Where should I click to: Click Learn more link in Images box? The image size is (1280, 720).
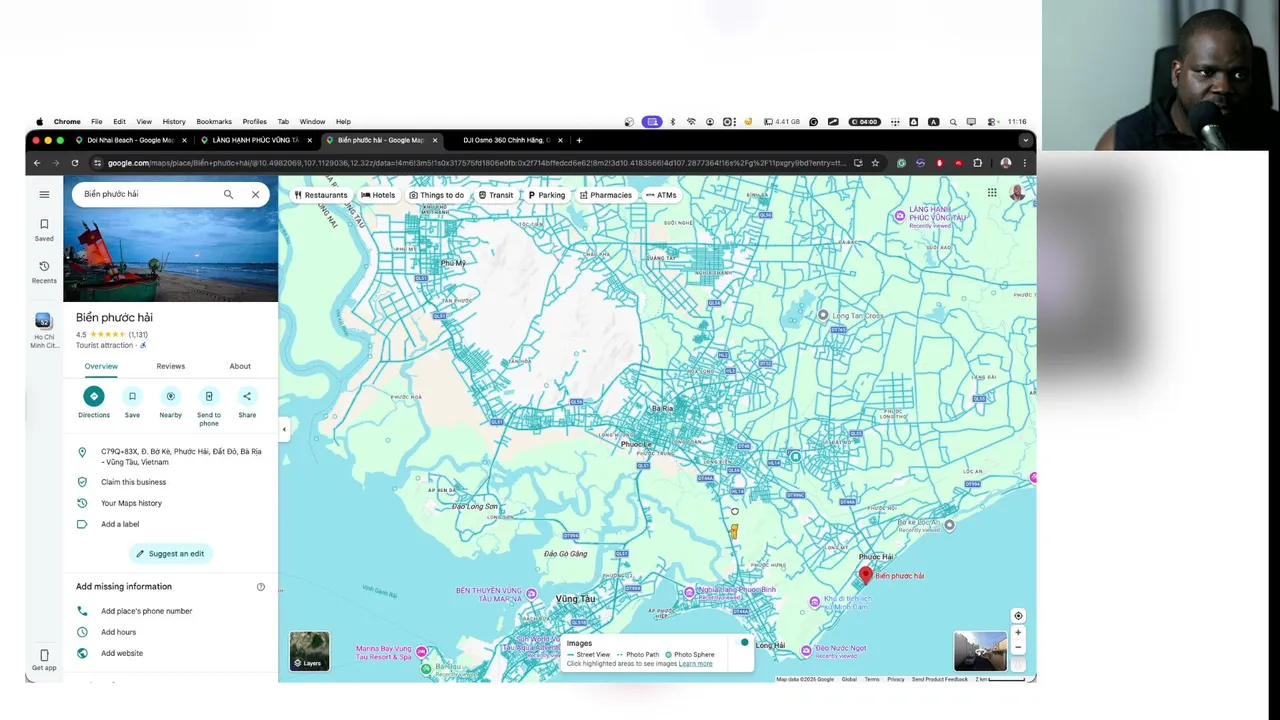pyautogui.click(x=696, y=664)
